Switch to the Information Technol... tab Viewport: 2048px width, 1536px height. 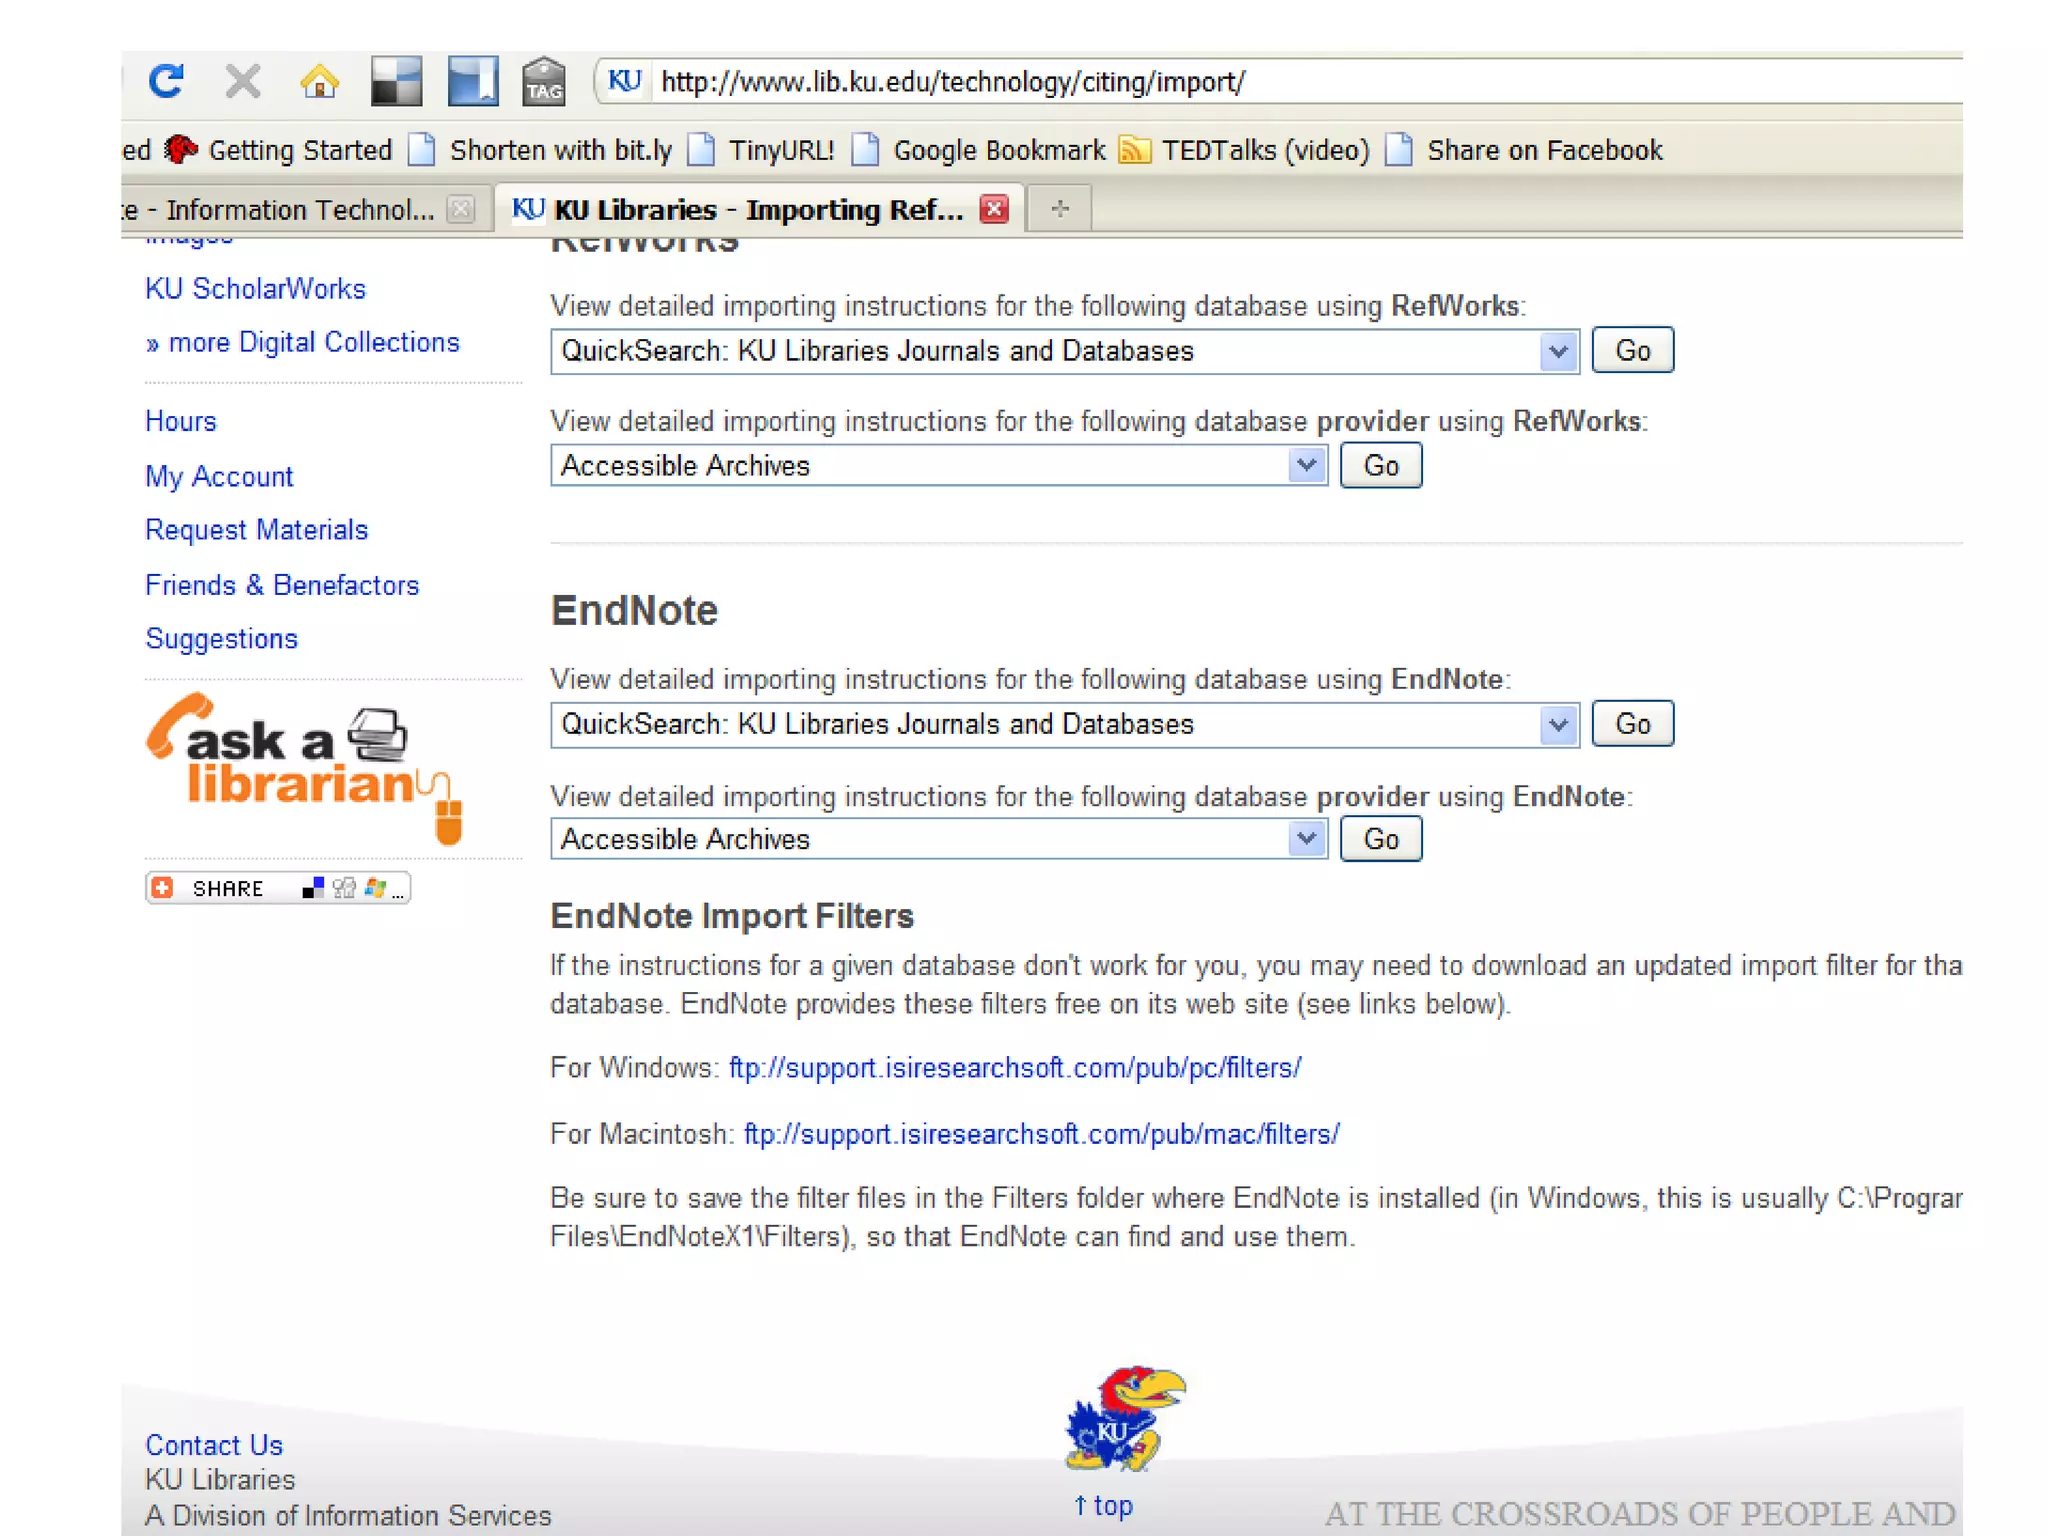(x=290, y=210)
